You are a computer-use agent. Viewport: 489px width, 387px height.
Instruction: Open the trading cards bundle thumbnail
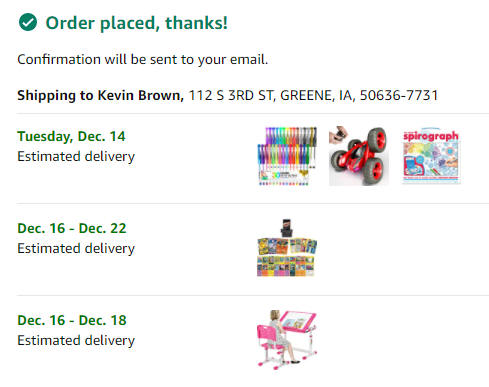[287, 248]
